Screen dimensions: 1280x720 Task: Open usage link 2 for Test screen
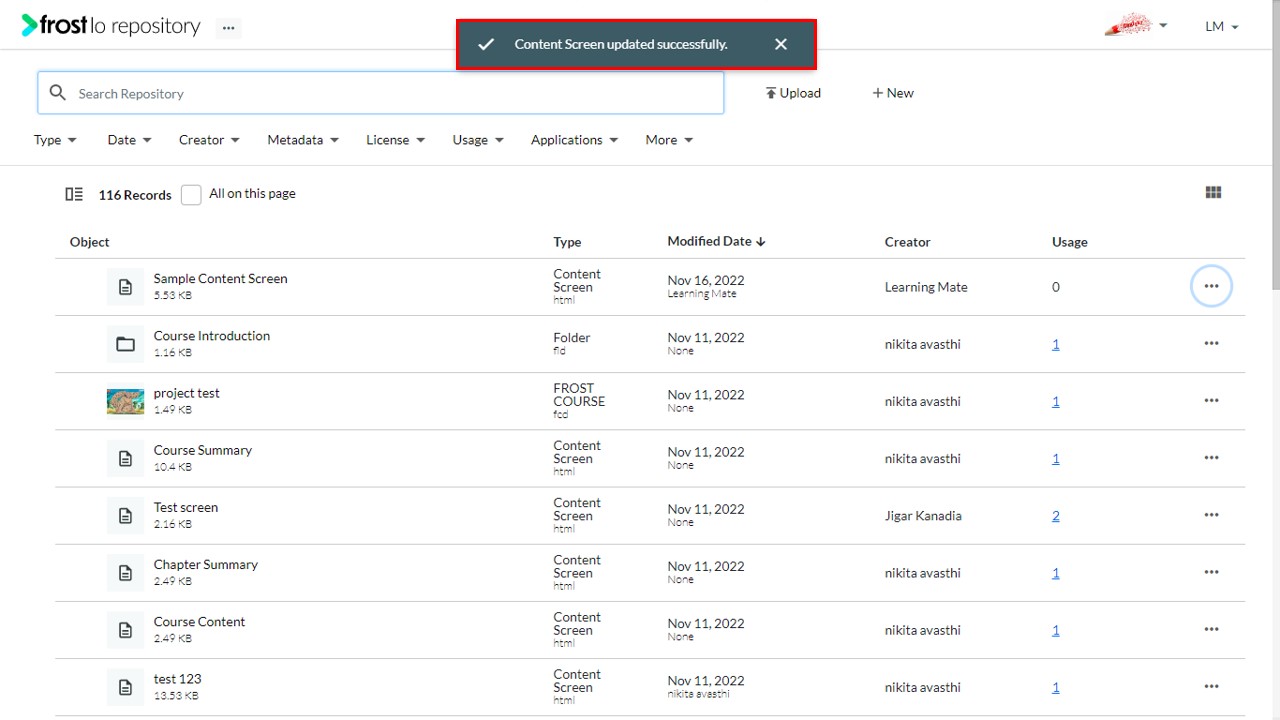pos(1056,516)
